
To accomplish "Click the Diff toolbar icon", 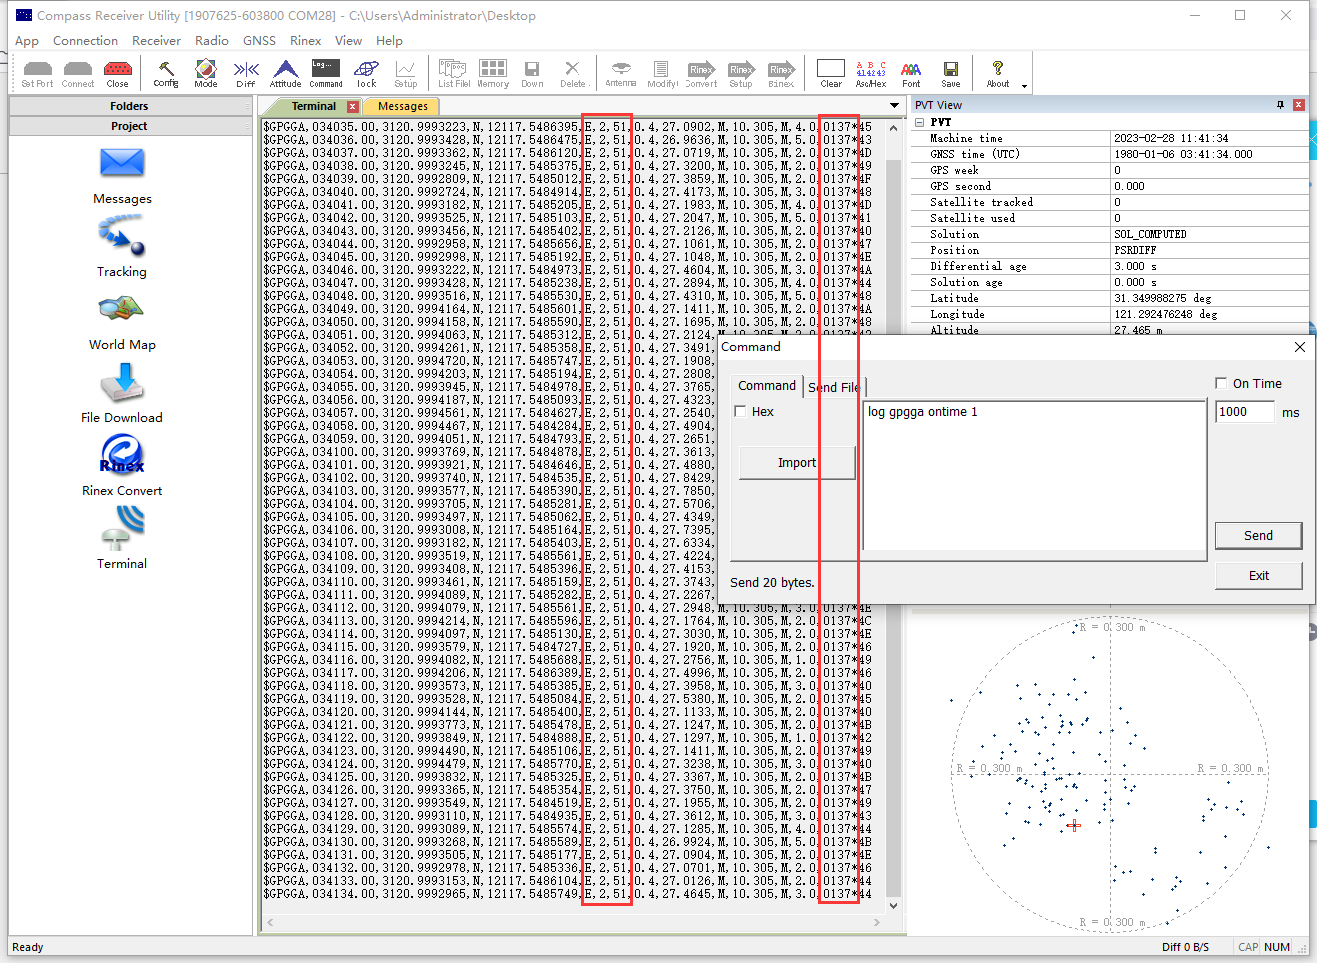I will (x=246, y=73).
